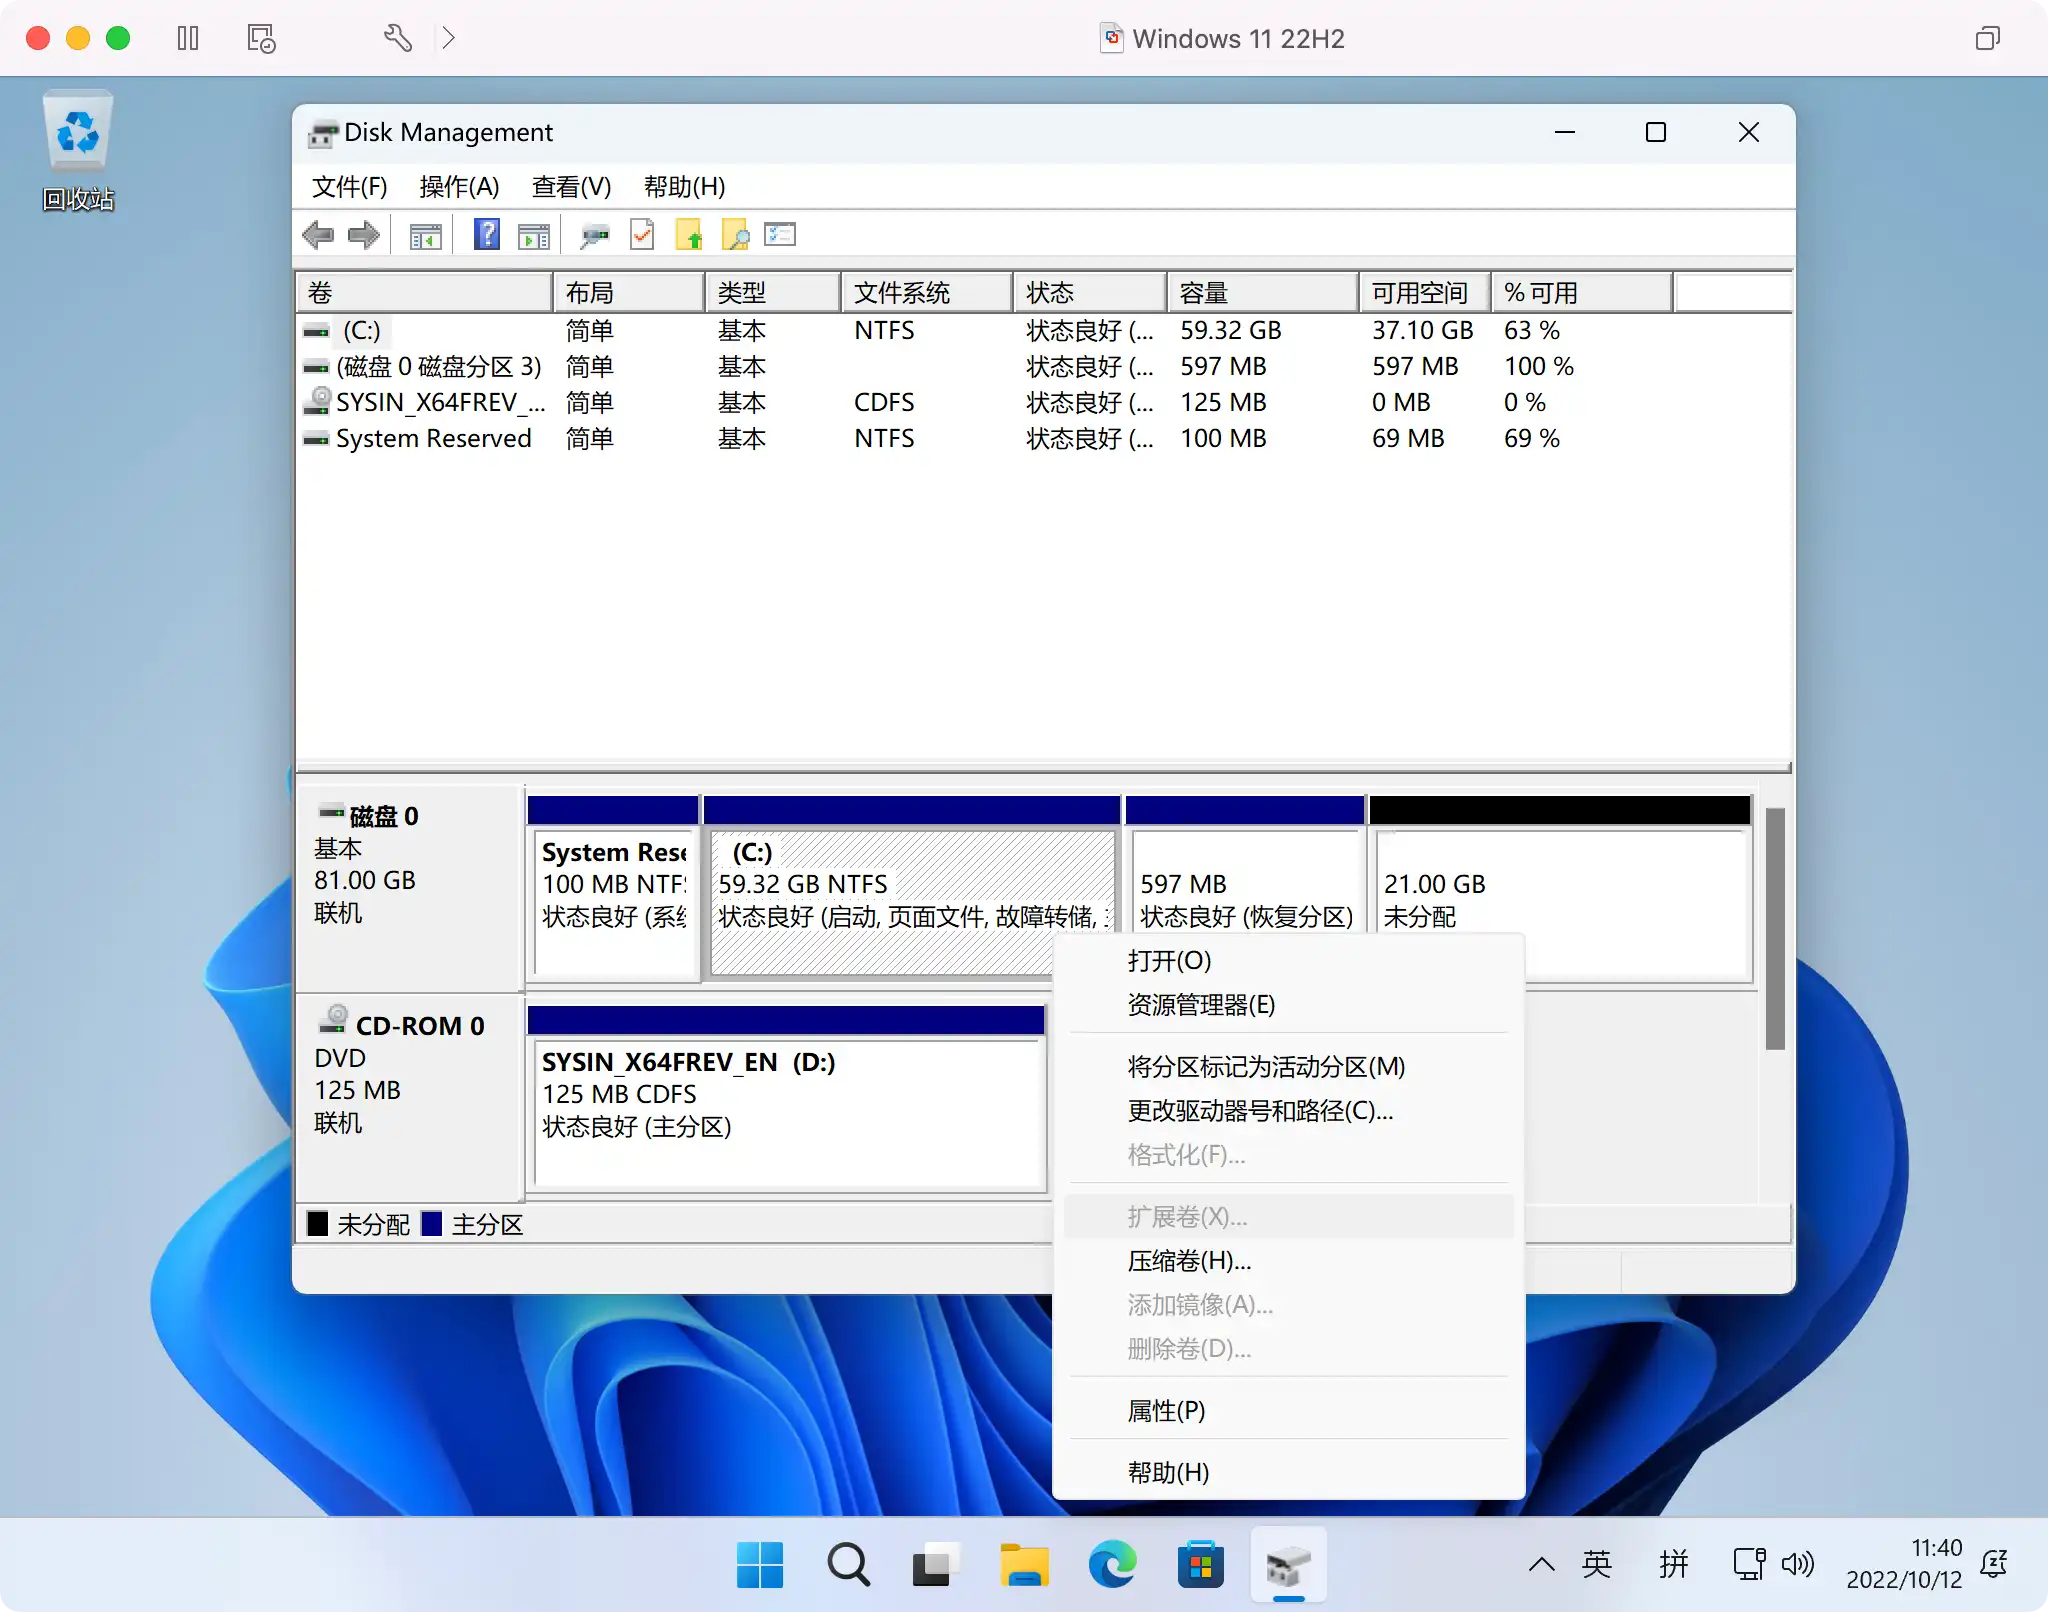Click the blue Help question mark icon
Image resolution: width=2048 pixels, height=1612 pixels.
(486, 235)
